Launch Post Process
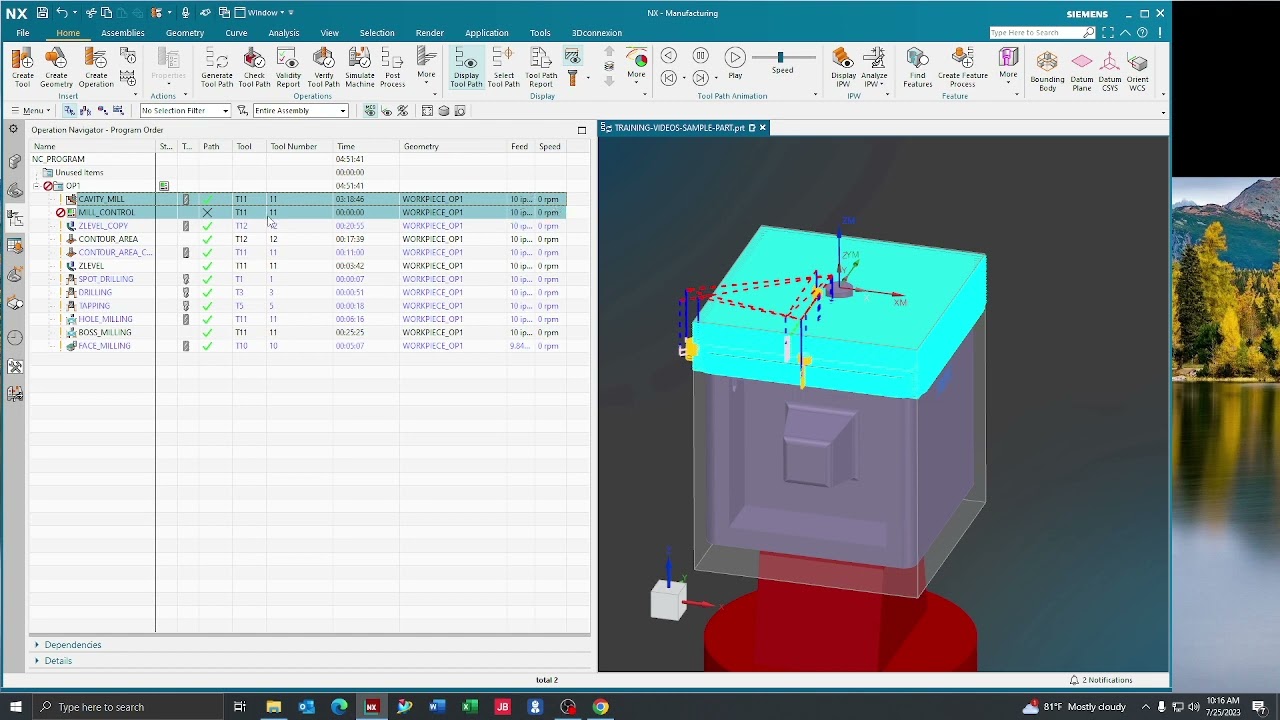1280x720 pixels. (x=393, y=67)
